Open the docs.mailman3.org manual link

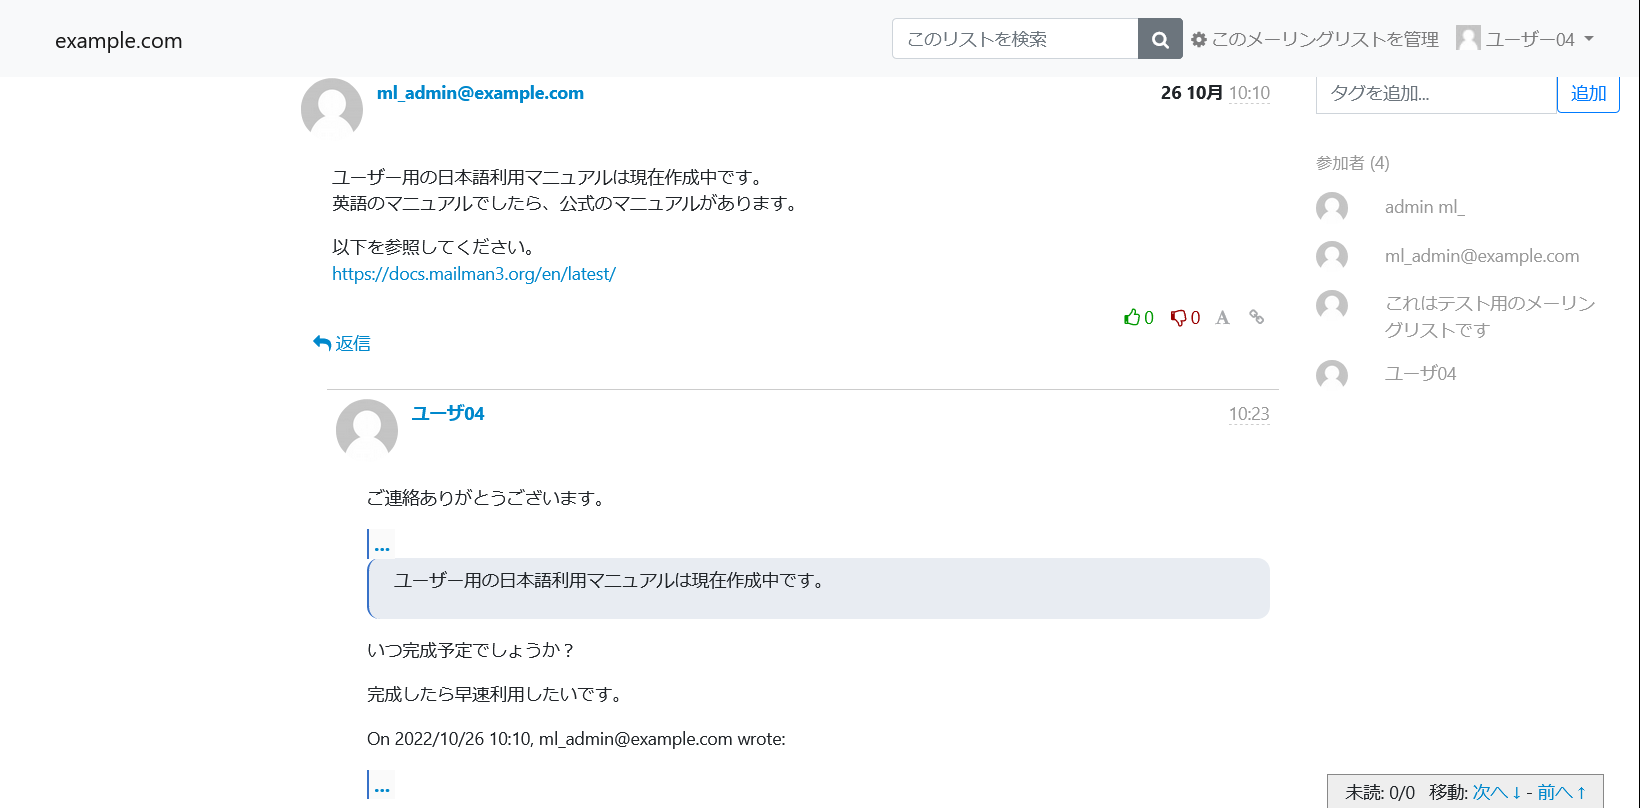[474, 274]
